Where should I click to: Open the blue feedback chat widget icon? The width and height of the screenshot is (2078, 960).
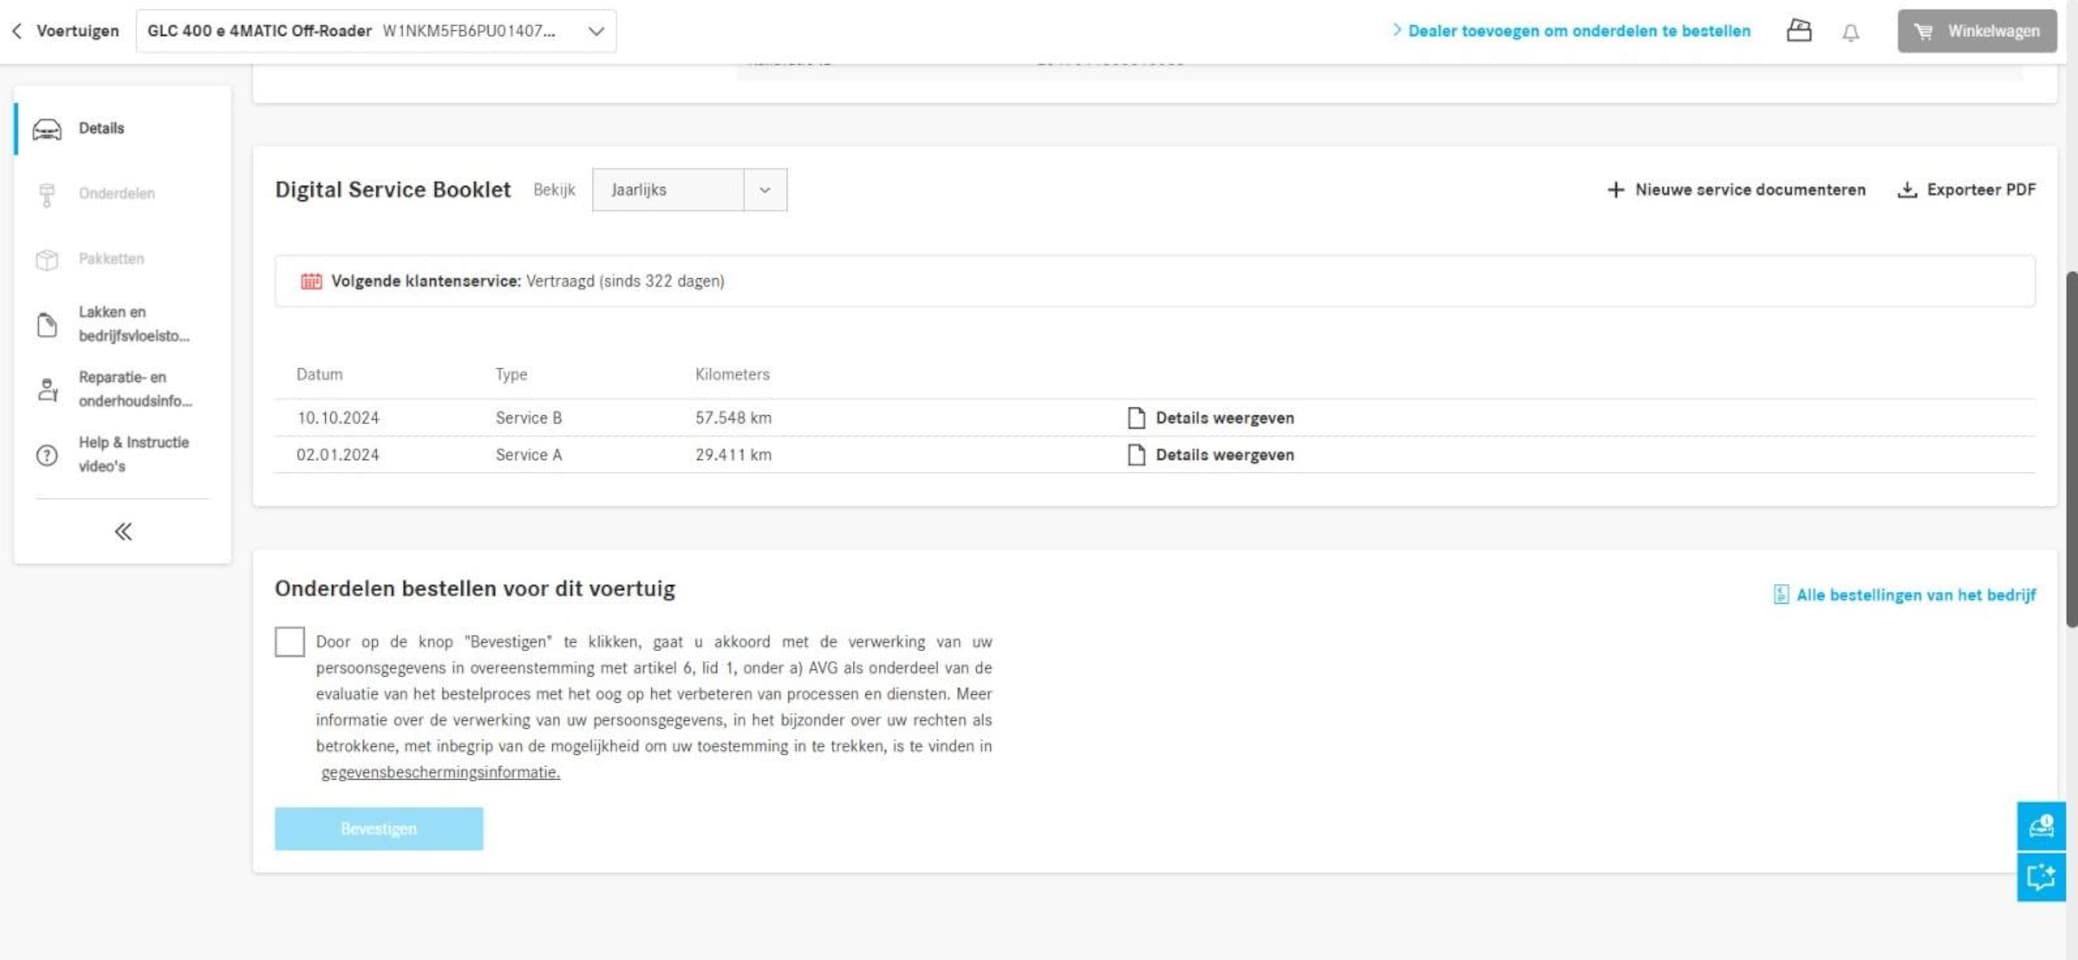2041,877
